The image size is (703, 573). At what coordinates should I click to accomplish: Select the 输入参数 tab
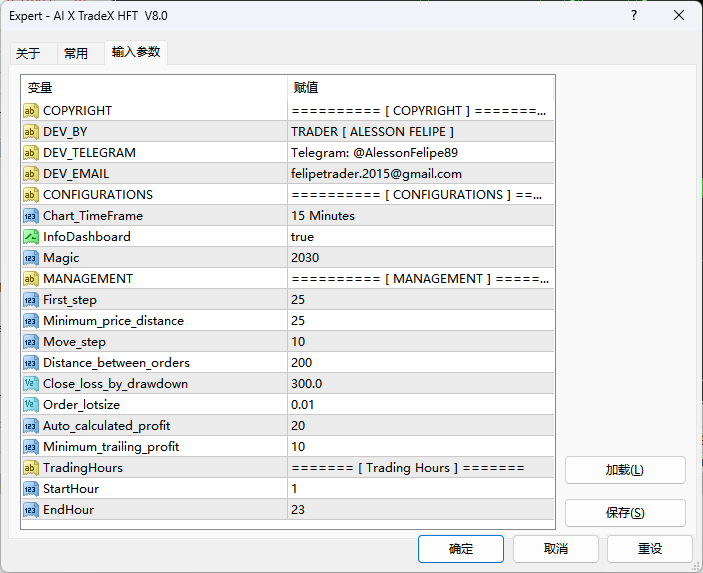[136, 53]
